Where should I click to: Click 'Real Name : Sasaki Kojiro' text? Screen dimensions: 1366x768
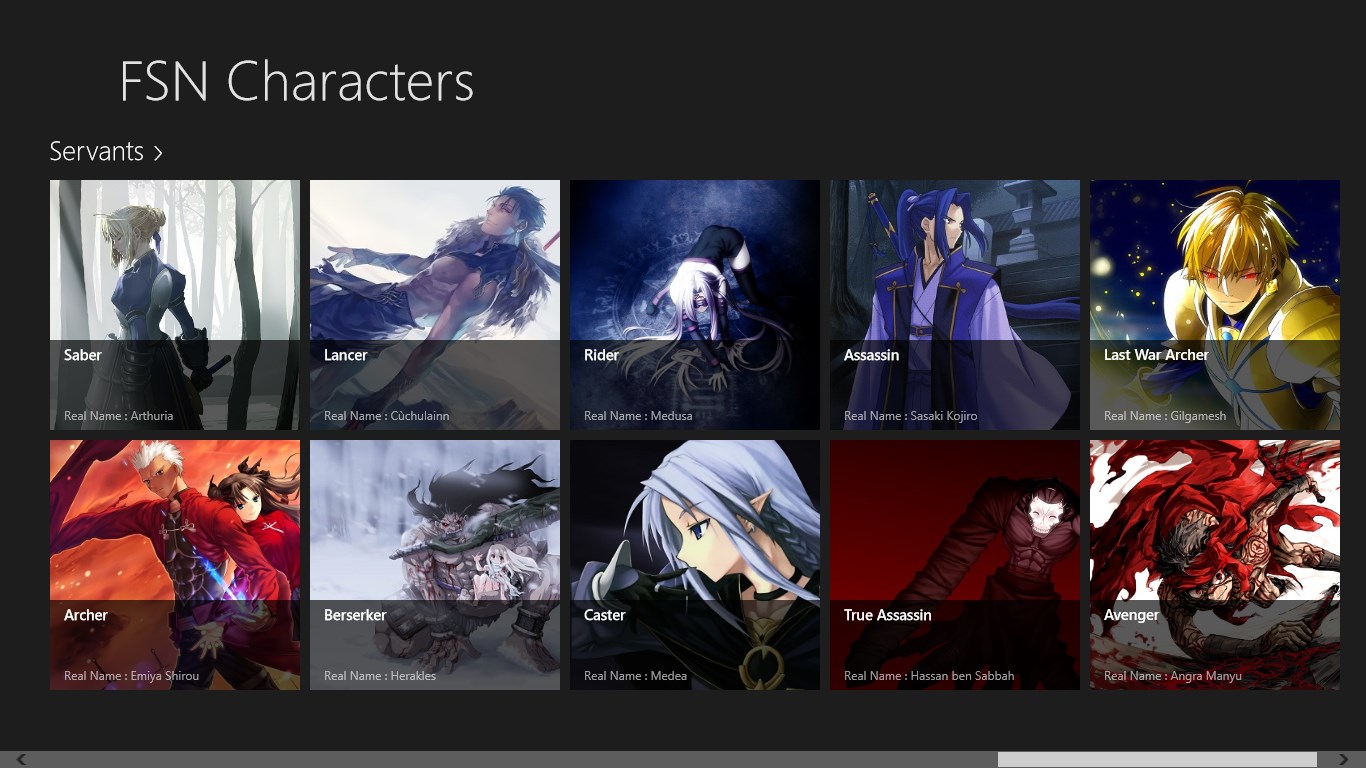pyautogui.click(x=910, y=416)
